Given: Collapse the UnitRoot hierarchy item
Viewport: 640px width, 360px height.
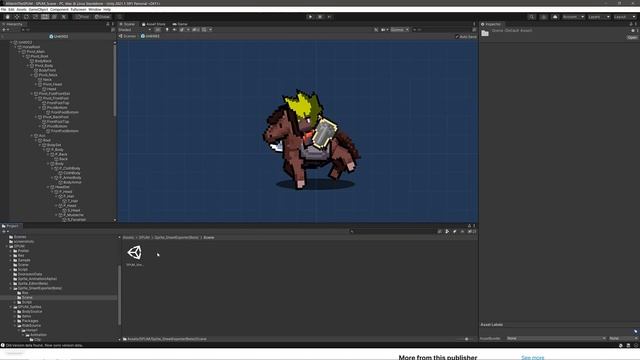Looking at the screenshot, I should point(11,42).
